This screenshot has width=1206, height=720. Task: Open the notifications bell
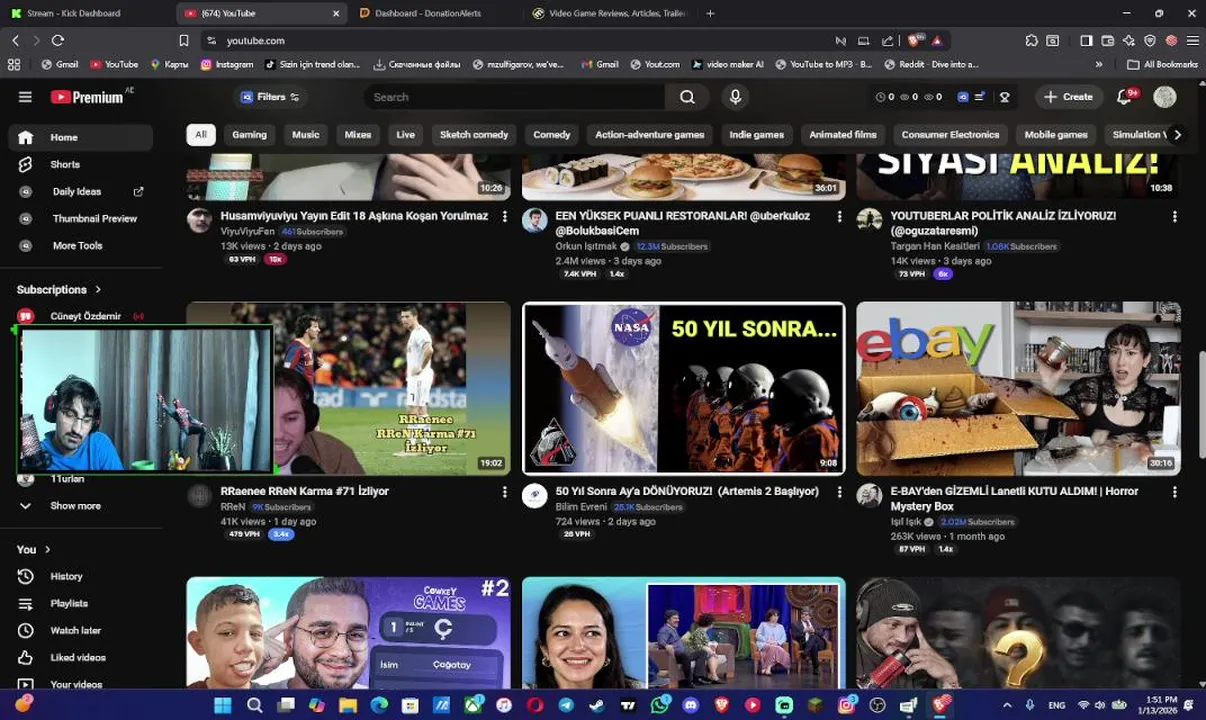[x=1124, y=97]
